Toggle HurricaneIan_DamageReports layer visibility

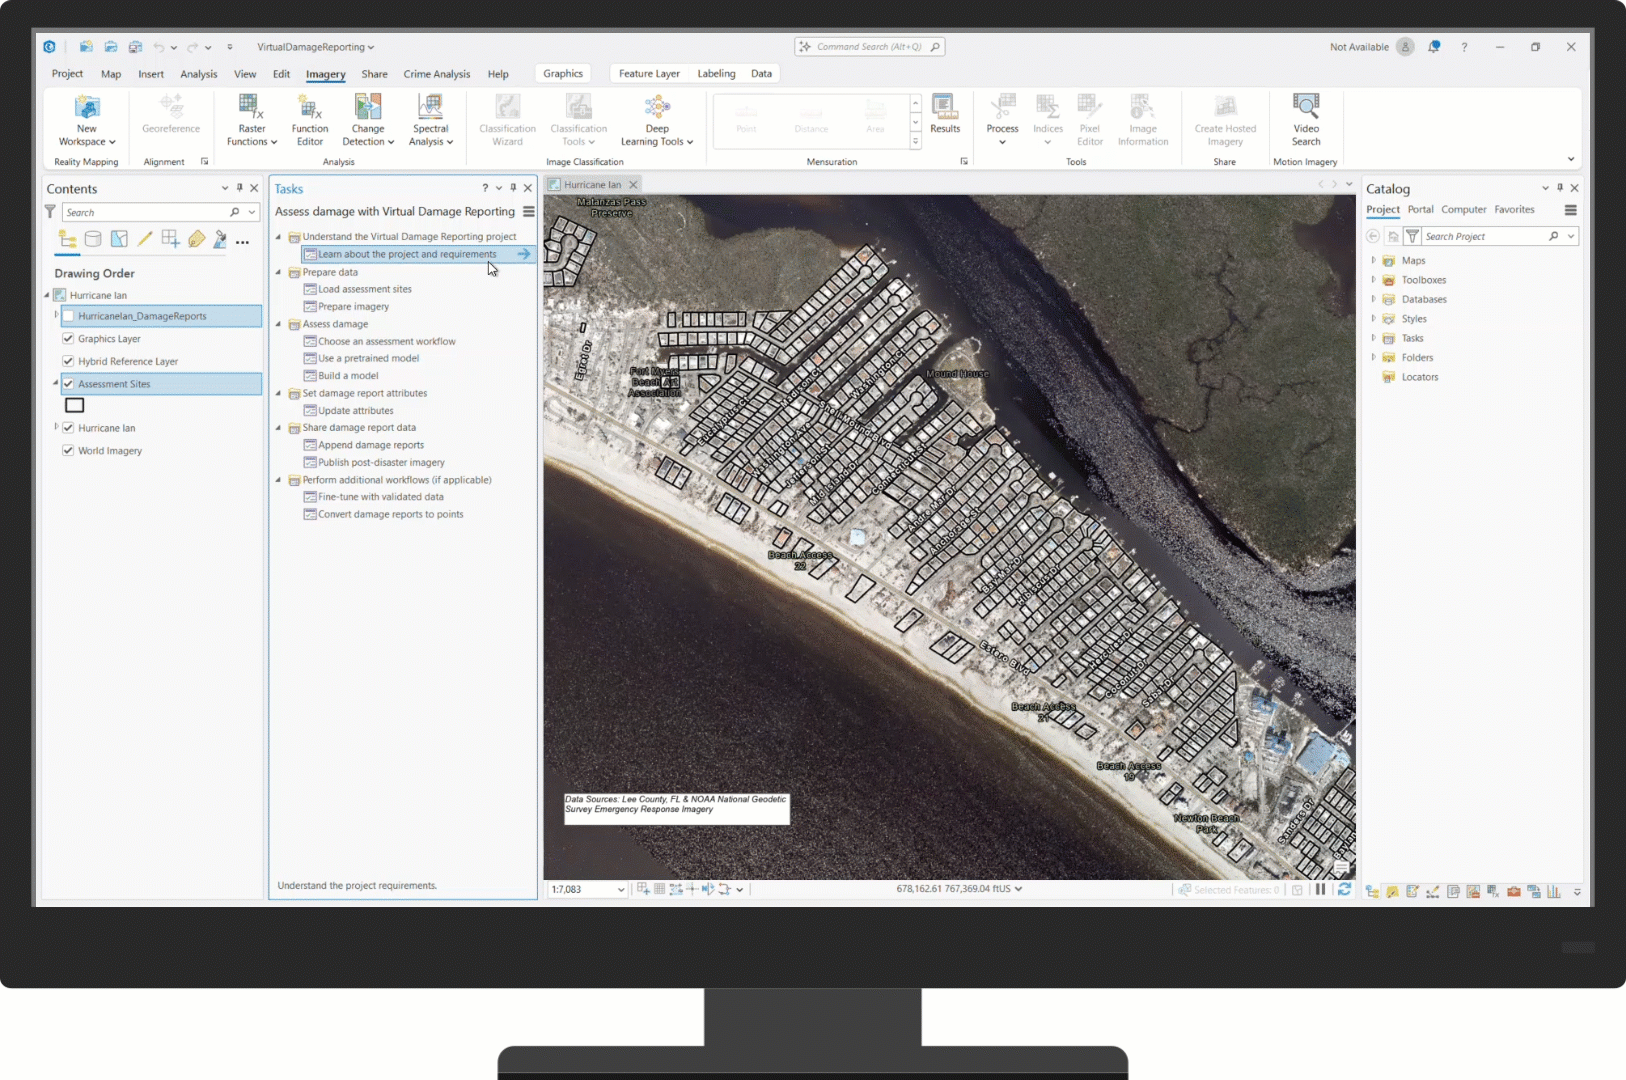click(x=69, y=316)
